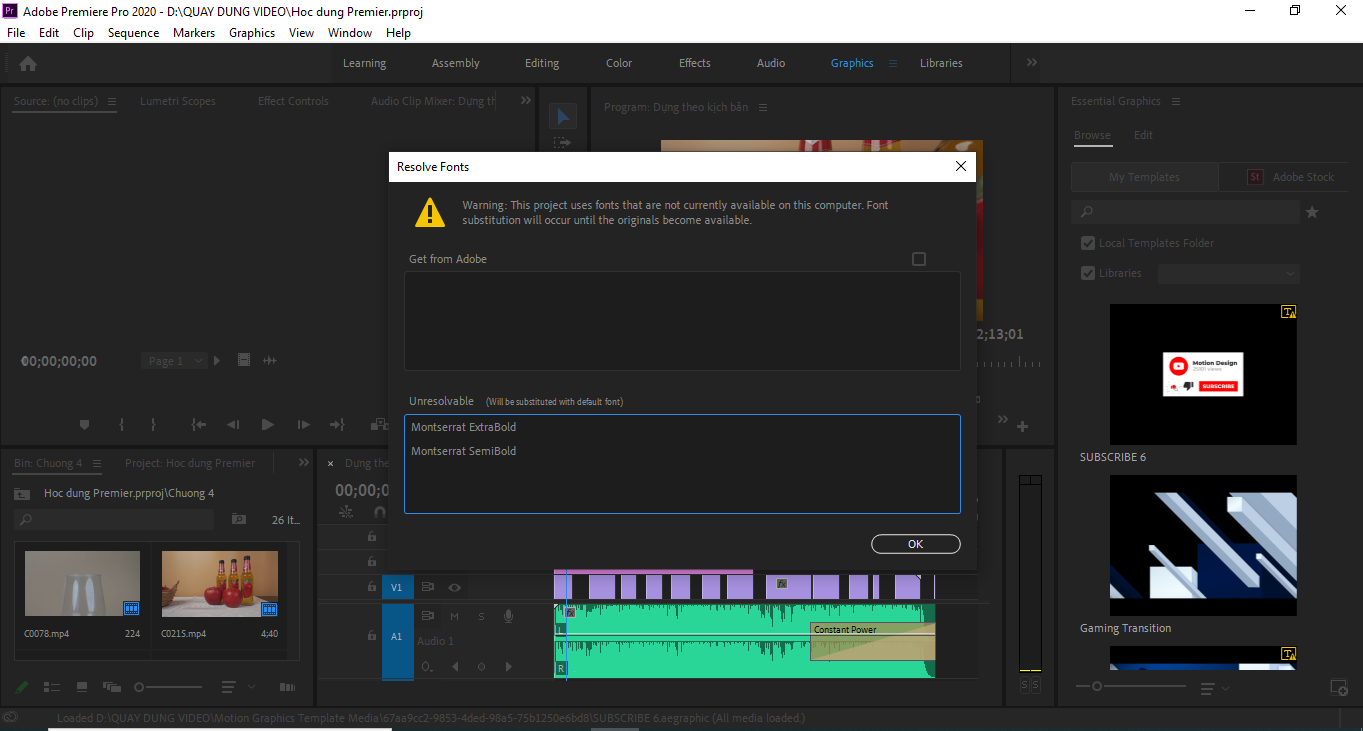The height and width of the screenshot is (731, 1363).
Task: Go to the Home screen icon
Action: pyautogui.click(x=28, y=63)
